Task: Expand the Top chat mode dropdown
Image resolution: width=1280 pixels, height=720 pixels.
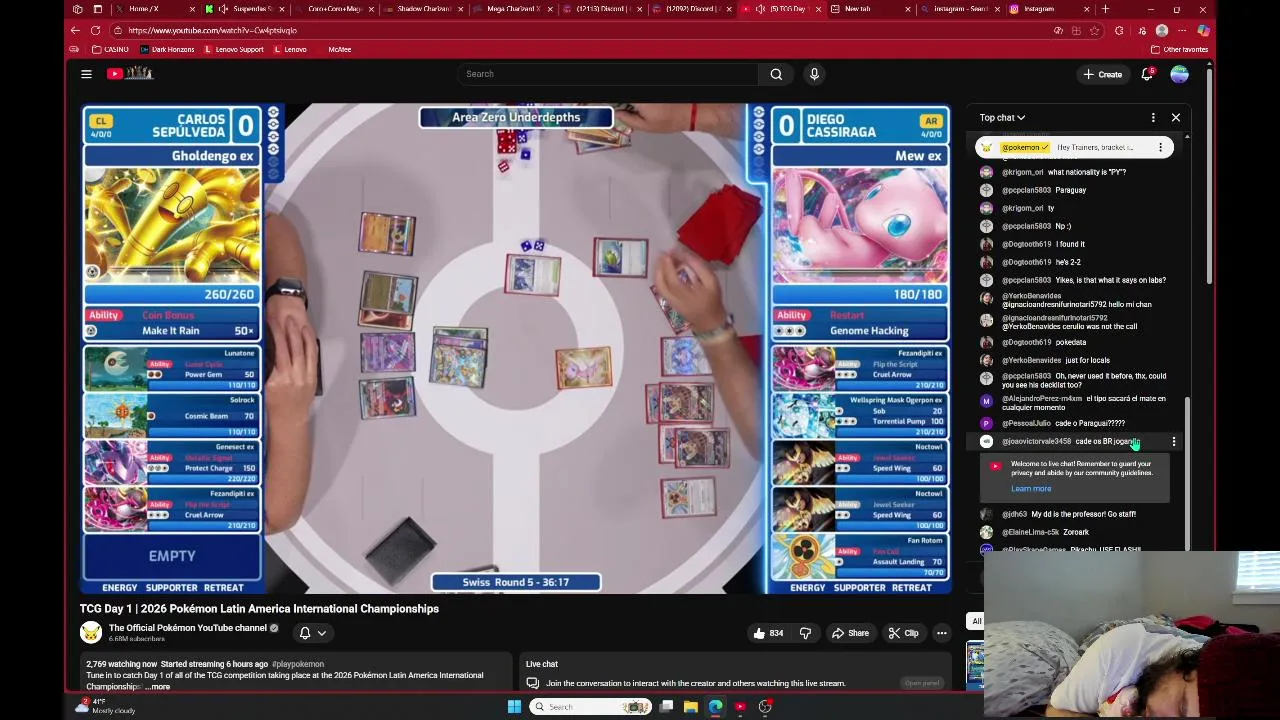Action: point(1002,118)
